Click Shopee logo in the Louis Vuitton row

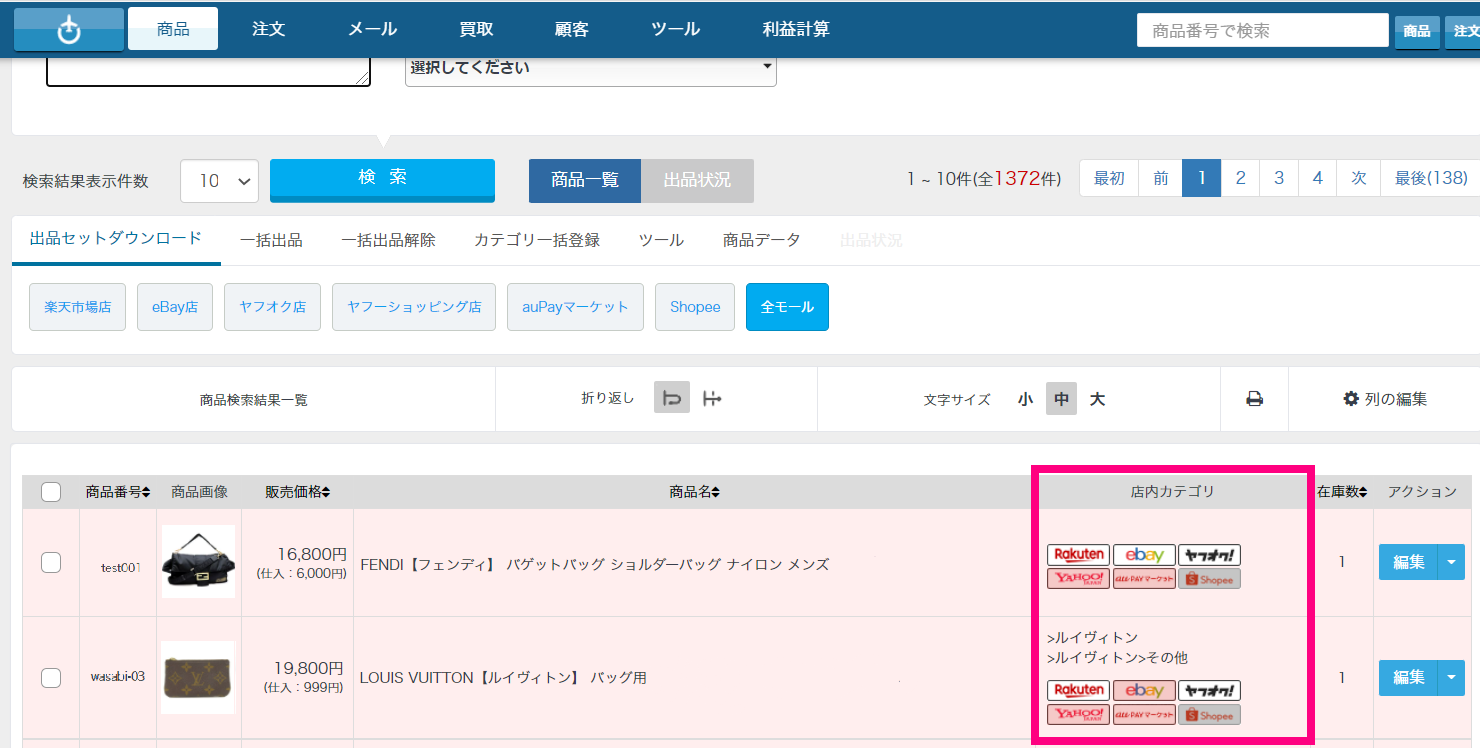coord(1209,715)
